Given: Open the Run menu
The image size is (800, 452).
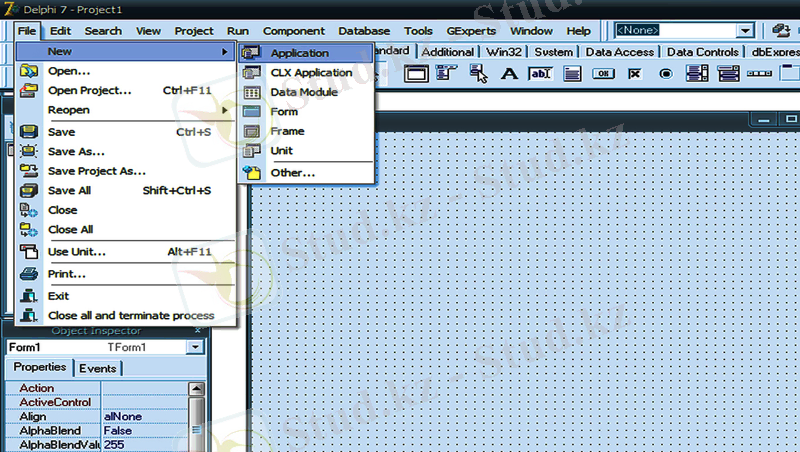Looking at the screenshot, I should [x=238, y=31].
